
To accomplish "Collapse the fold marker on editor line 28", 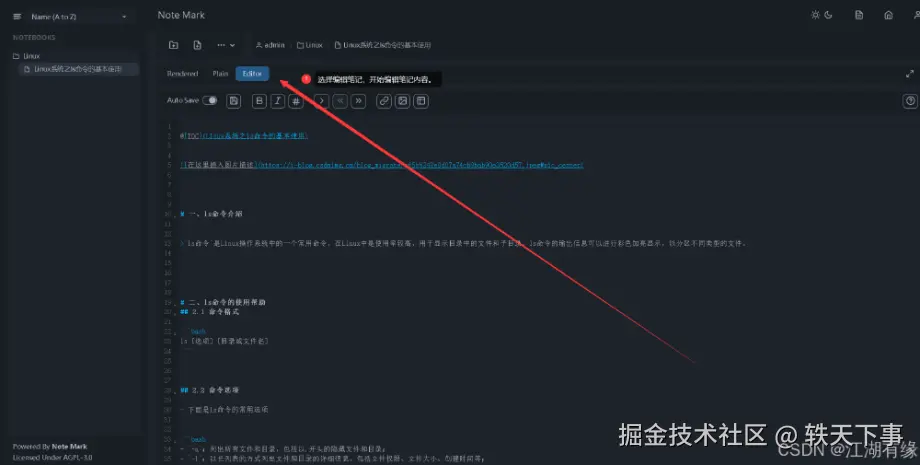I will 175,392.
